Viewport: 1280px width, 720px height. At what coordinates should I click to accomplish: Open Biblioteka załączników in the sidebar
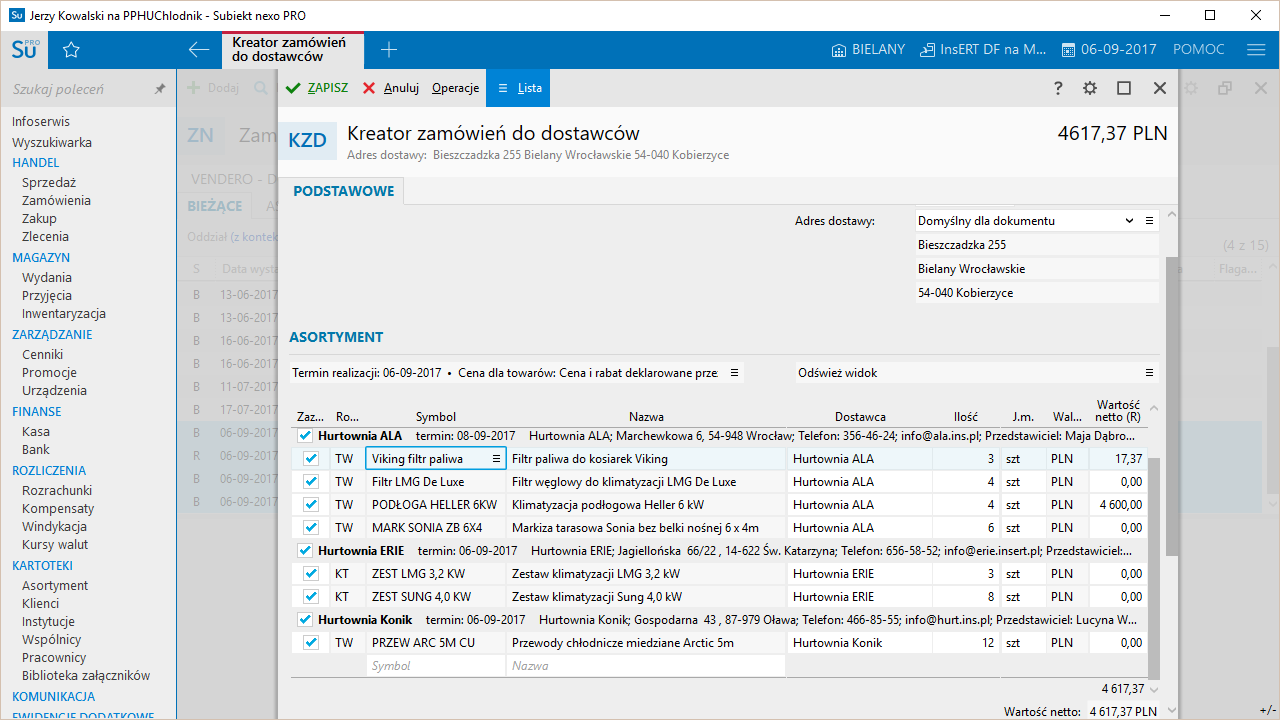(x=86, y=675)
